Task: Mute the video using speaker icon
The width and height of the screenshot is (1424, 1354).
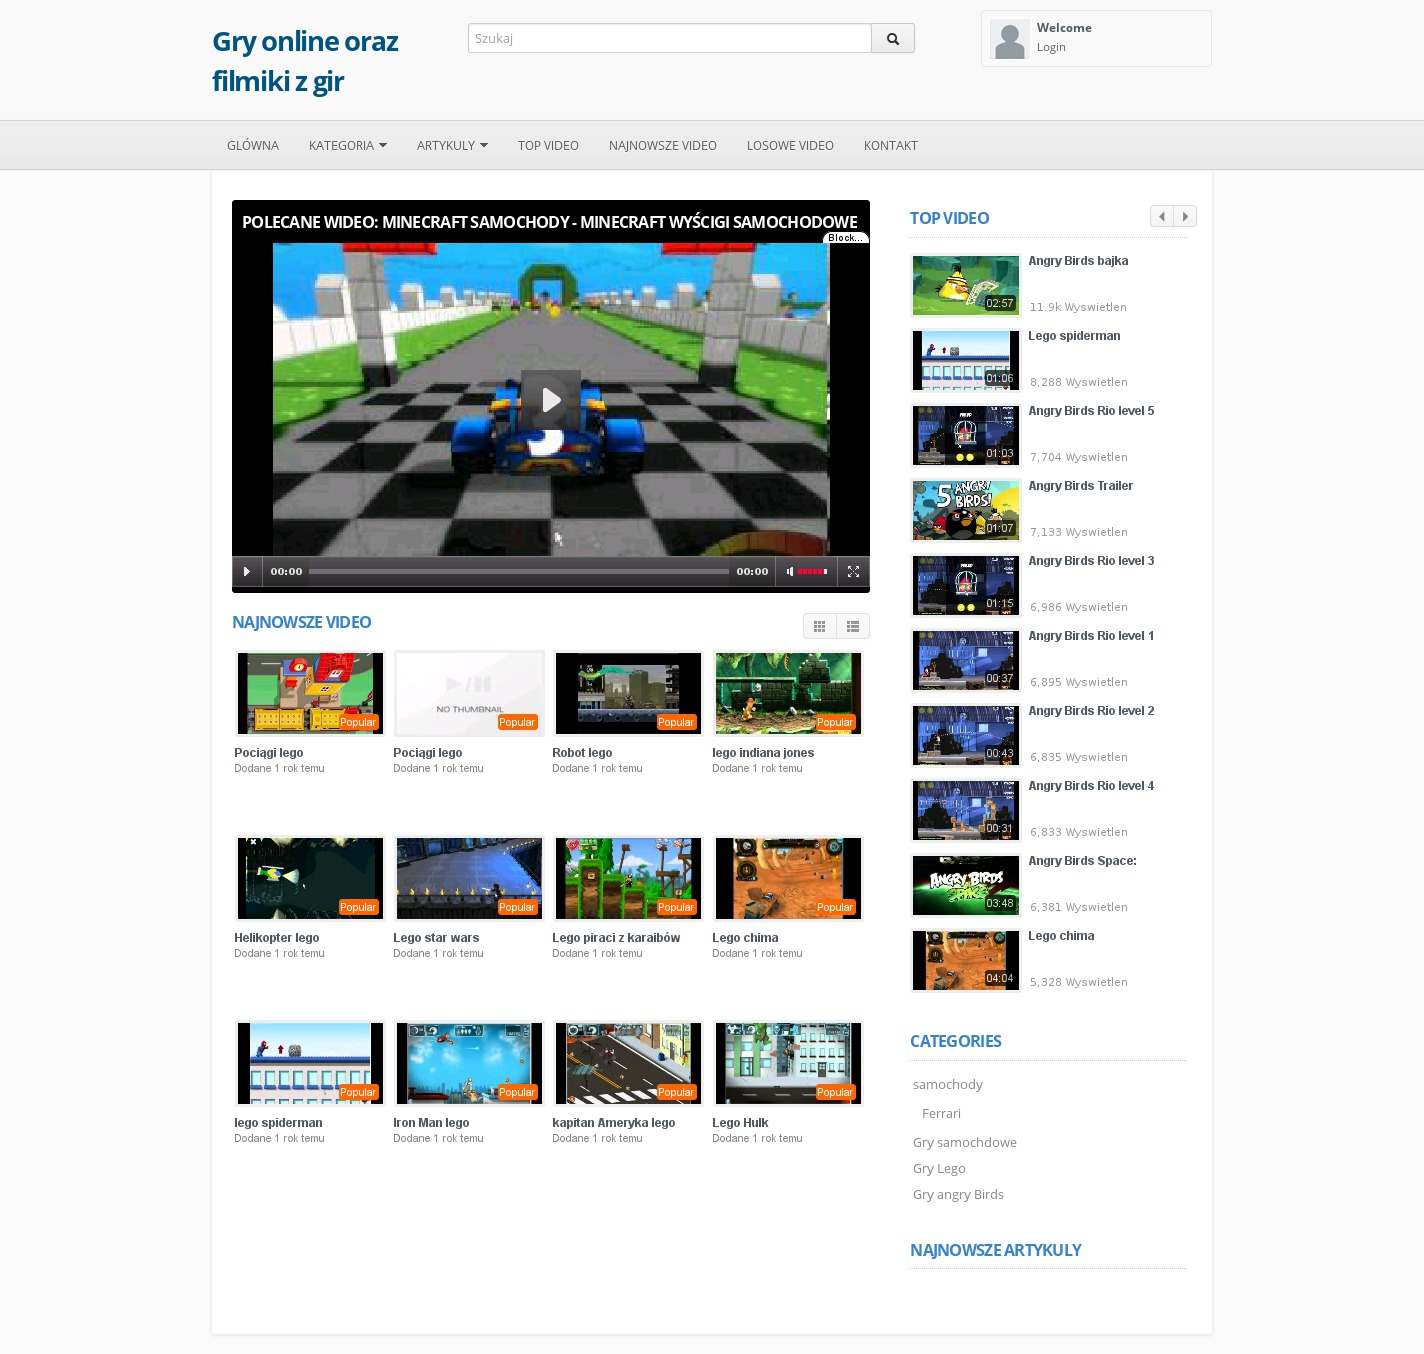Action: point(790,572)
